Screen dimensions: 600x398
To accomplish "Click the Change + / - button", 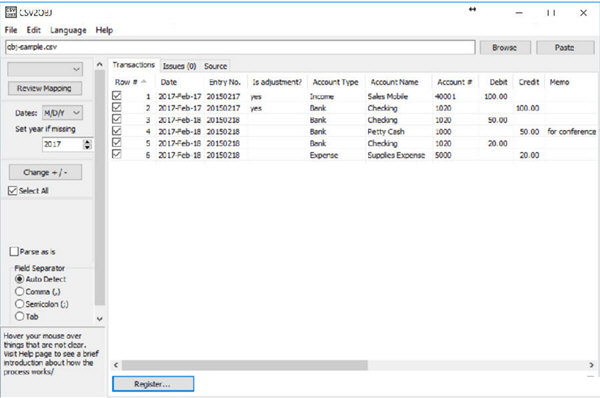I will coord(45,173).
